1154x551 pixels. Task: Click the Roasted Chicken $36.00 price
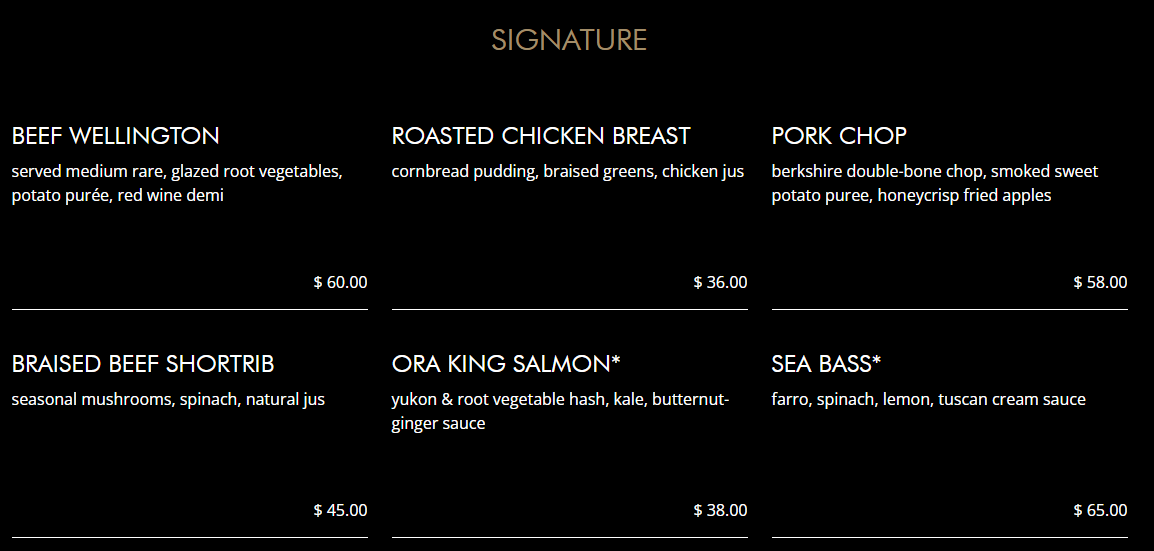[x=721, y=283]
